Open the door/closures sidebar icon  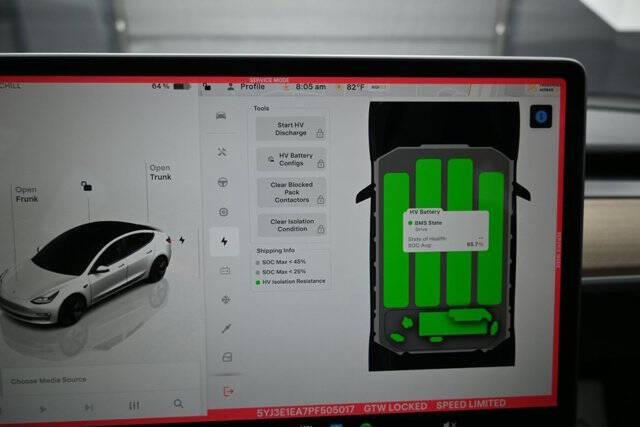227,357
